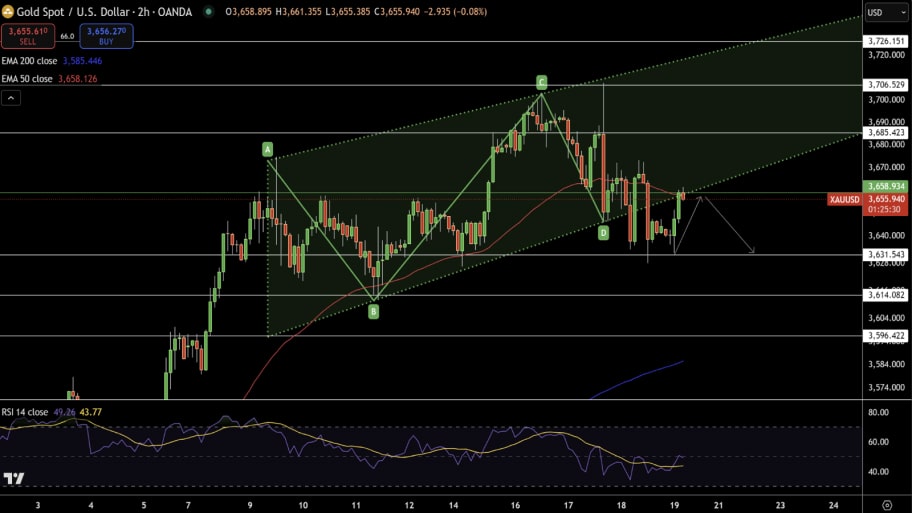Select the RSI 14 close indicator label
The height and width of the screenshot is (513, 912).
[25, 412]
